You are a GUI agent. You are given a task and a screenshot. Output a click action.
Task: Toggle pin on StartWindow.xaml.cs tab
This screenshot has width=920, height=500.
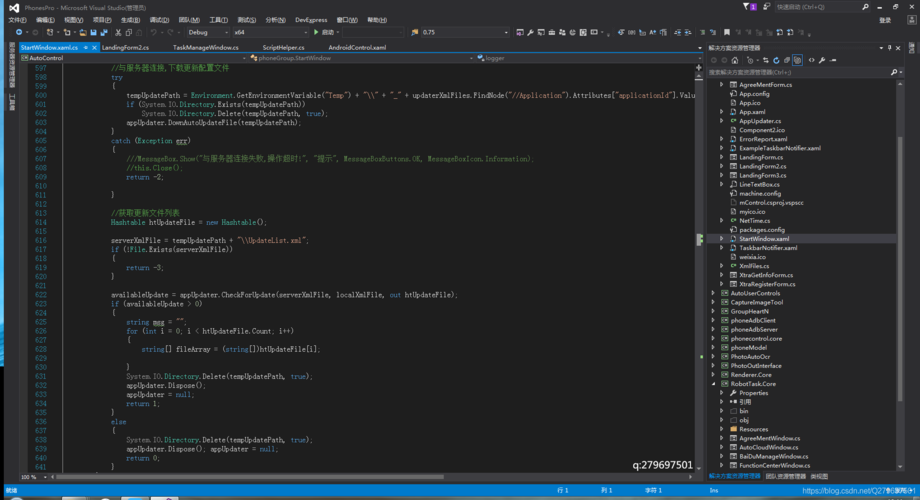click(x=86, y=48)
